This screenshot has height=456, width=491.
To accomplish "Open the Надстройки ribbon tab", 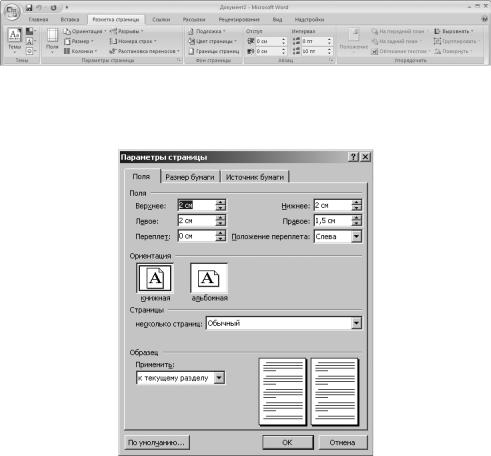I will [309, 20].
